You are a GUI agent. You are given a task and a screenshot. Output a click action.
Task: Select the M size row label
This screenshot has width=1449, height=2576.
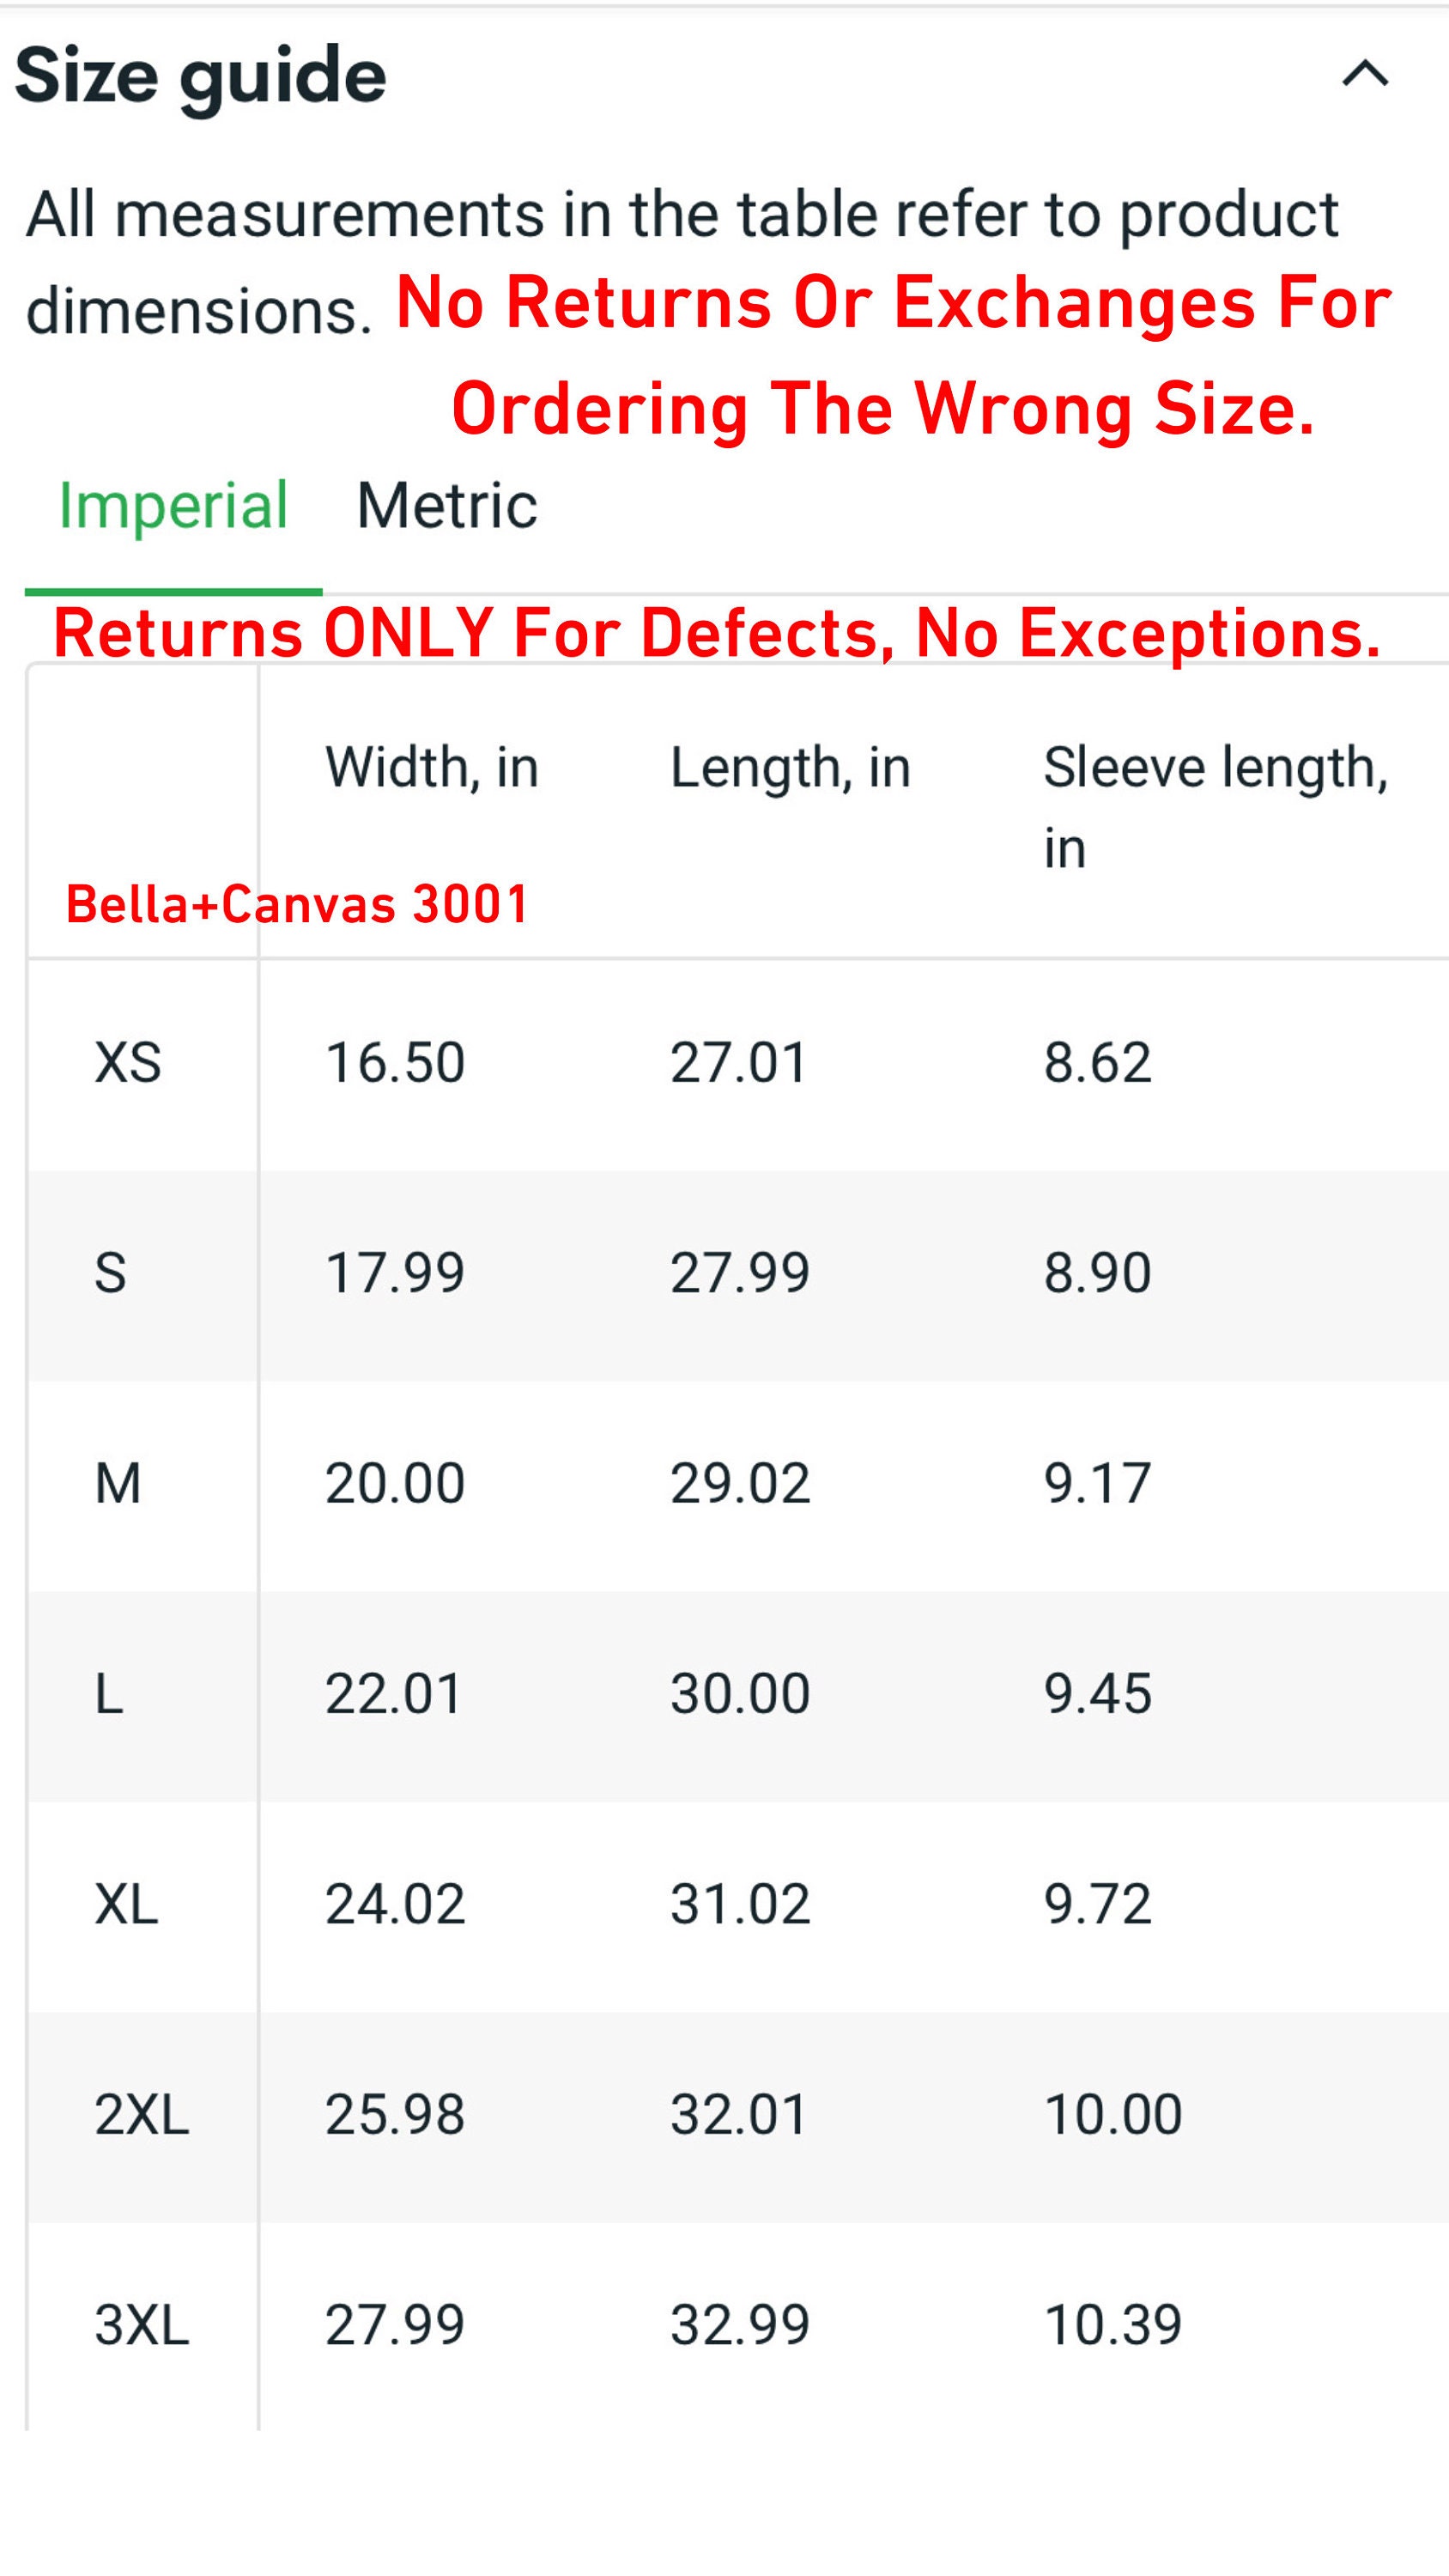tap(118, 1483)
